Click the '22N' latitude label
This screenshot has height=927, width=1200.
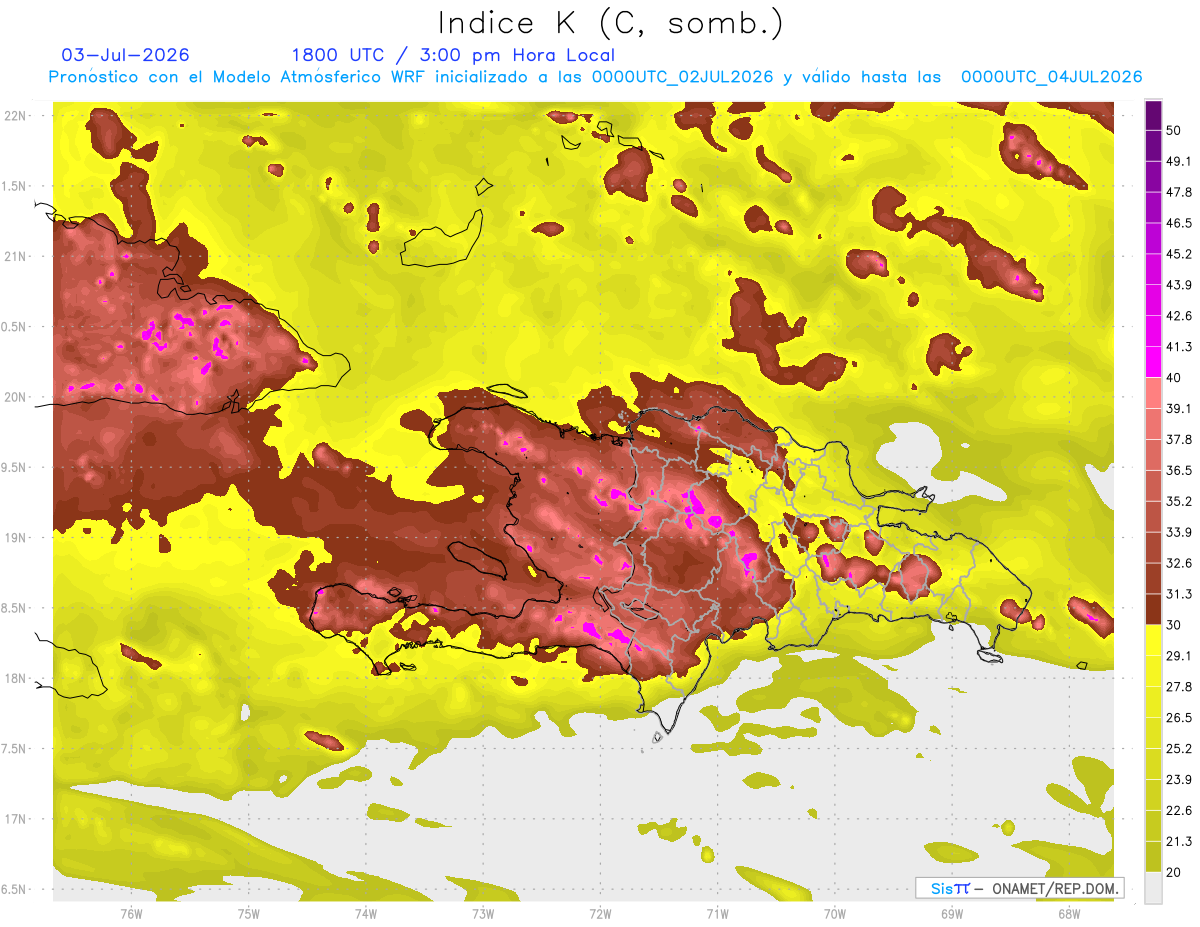pyautogui.click(x=17, y=115)
